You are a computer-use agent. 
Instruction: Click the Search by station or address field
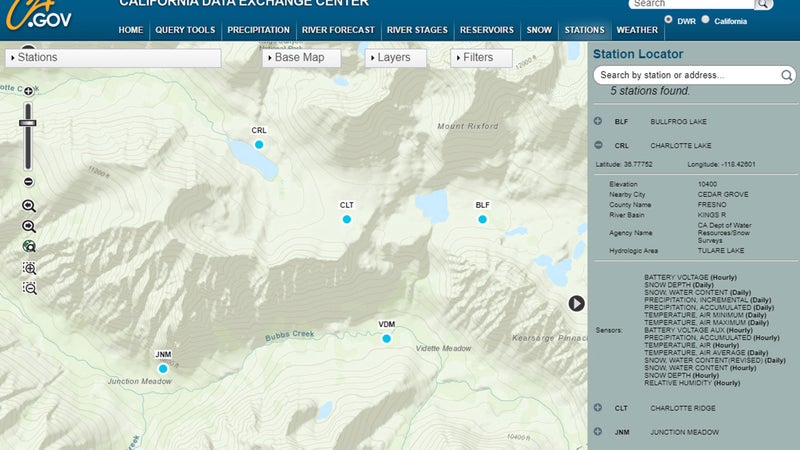pyautogui.click(x=689, y=76)
